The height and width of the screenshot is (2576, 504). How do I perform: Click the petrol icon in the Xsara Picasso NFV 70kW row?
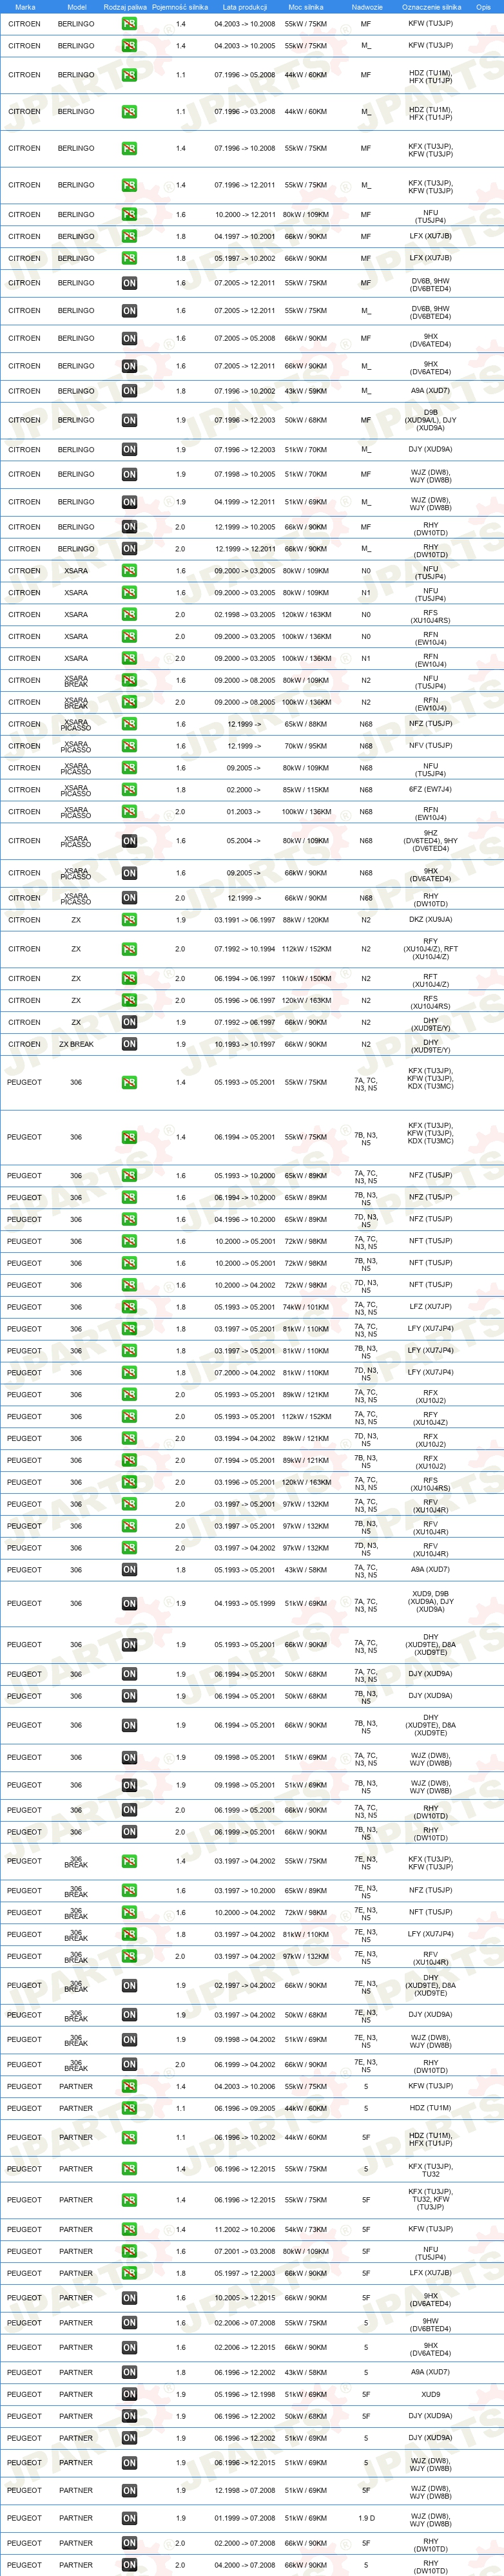pyautogui.click(x=129, y=746)
